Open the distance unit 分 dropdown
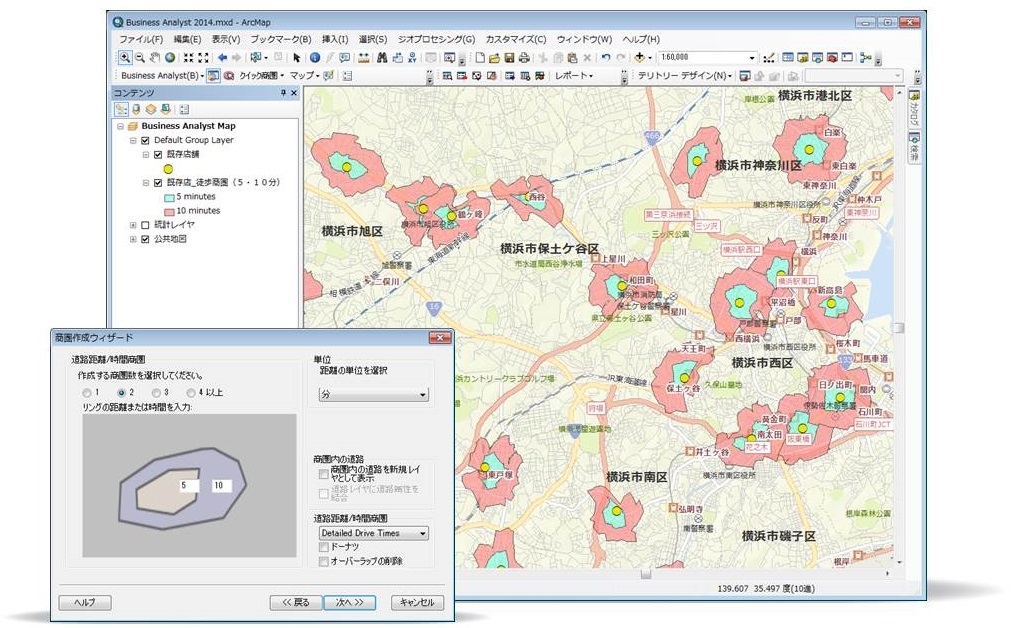This screenshot has width=1028, height=628. click(374, 395)
